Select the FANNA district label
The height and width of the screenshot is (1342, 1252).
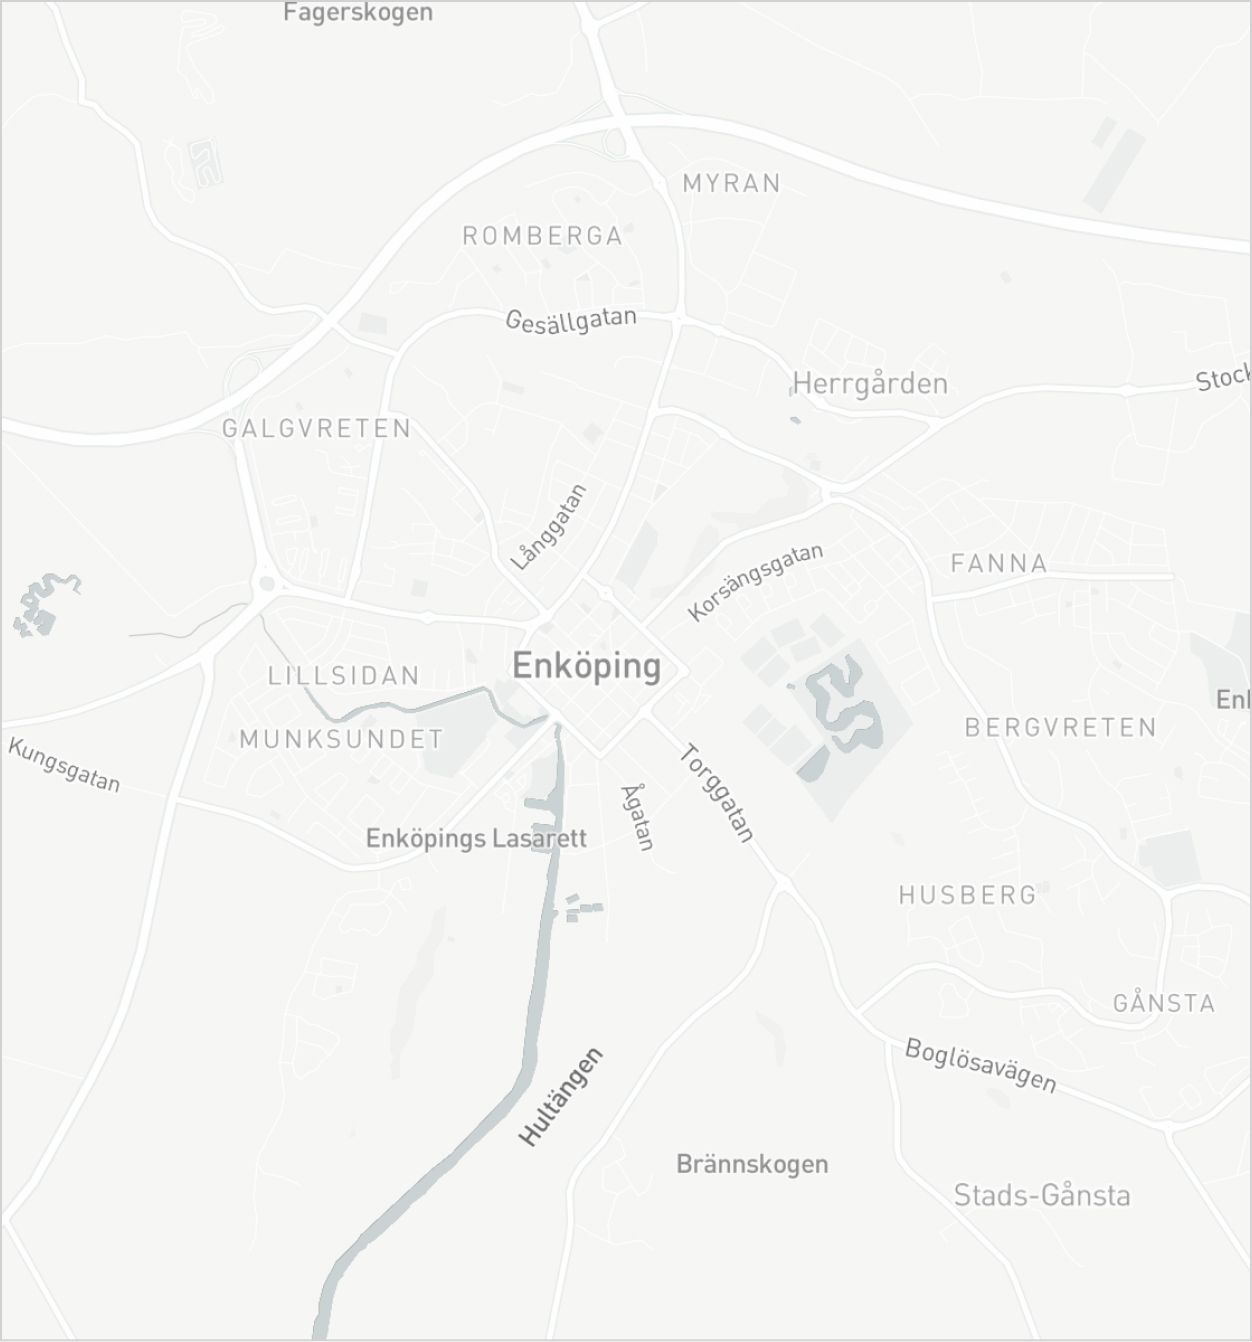click(998, 563)
